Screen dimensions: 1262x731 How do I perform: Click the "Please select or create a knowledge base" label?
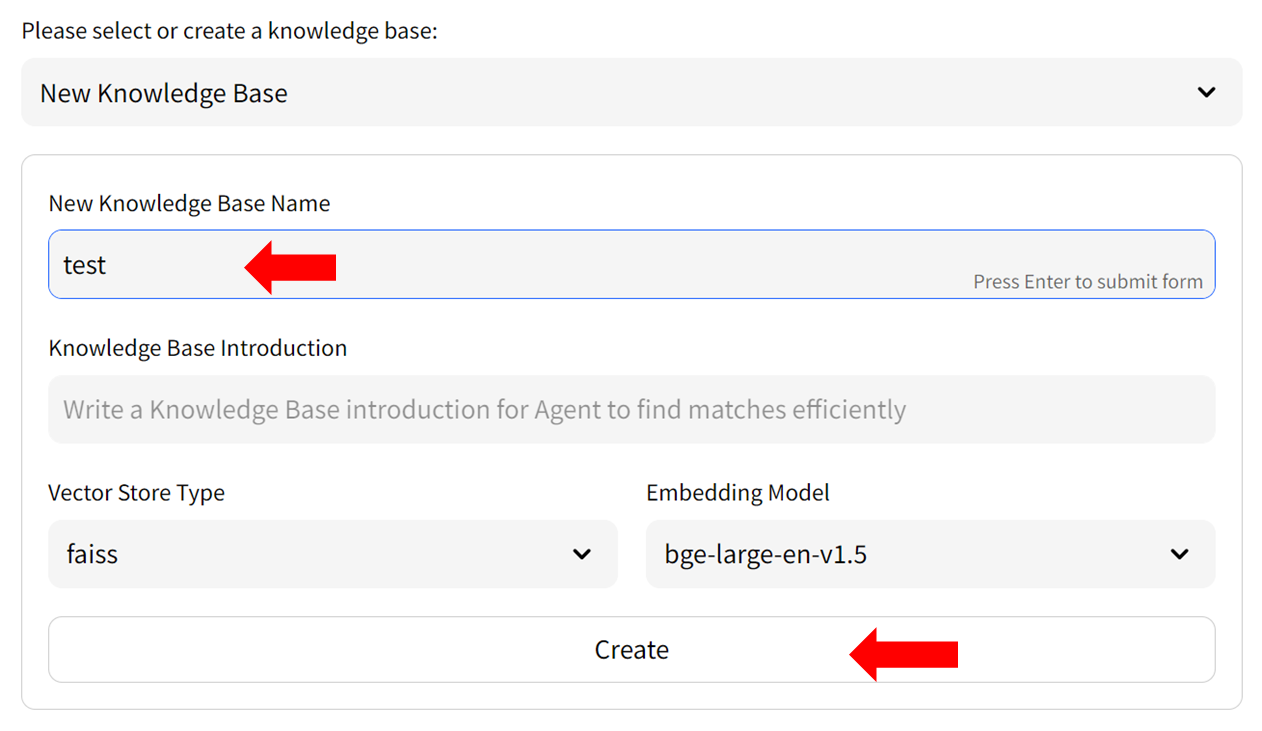pos(230,31)
